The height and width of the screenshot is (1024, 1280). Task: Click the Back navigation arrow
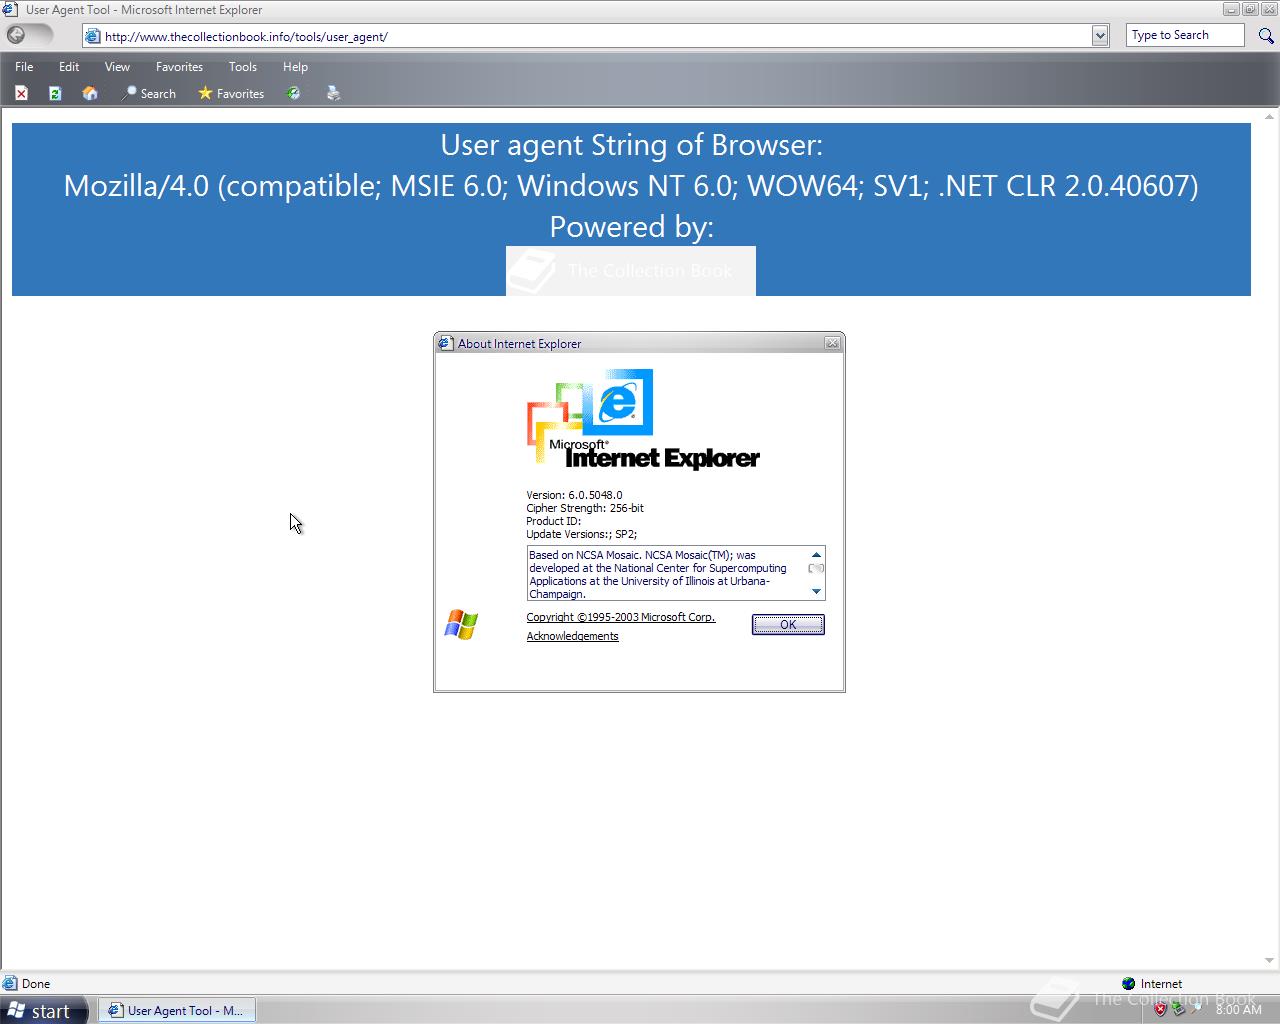pos(16,35)
